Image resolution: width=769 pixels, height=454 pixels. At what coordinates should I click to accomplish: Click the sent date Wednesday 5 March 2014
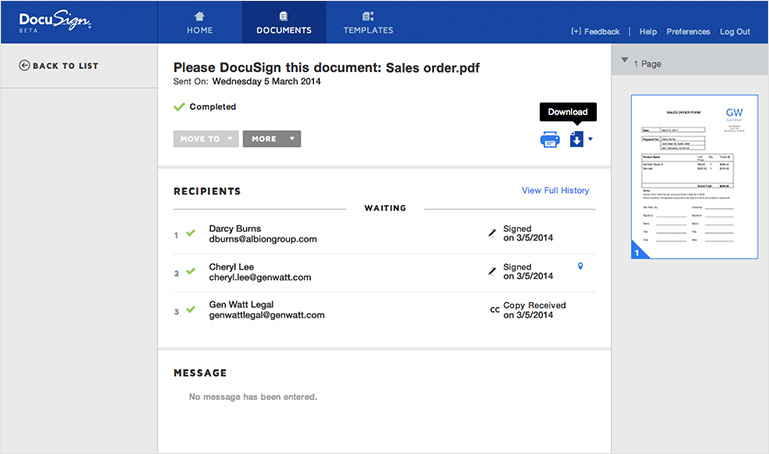[266, 81]
